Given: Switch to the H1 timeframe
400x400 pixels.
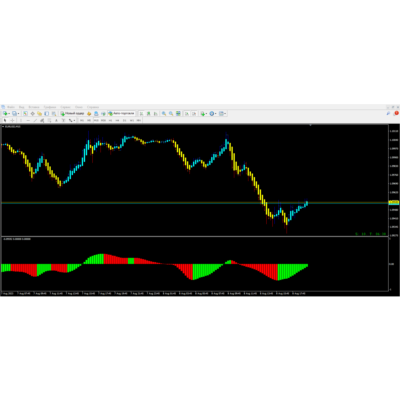Looking at the screenshot, I should [x=110, y=120].
